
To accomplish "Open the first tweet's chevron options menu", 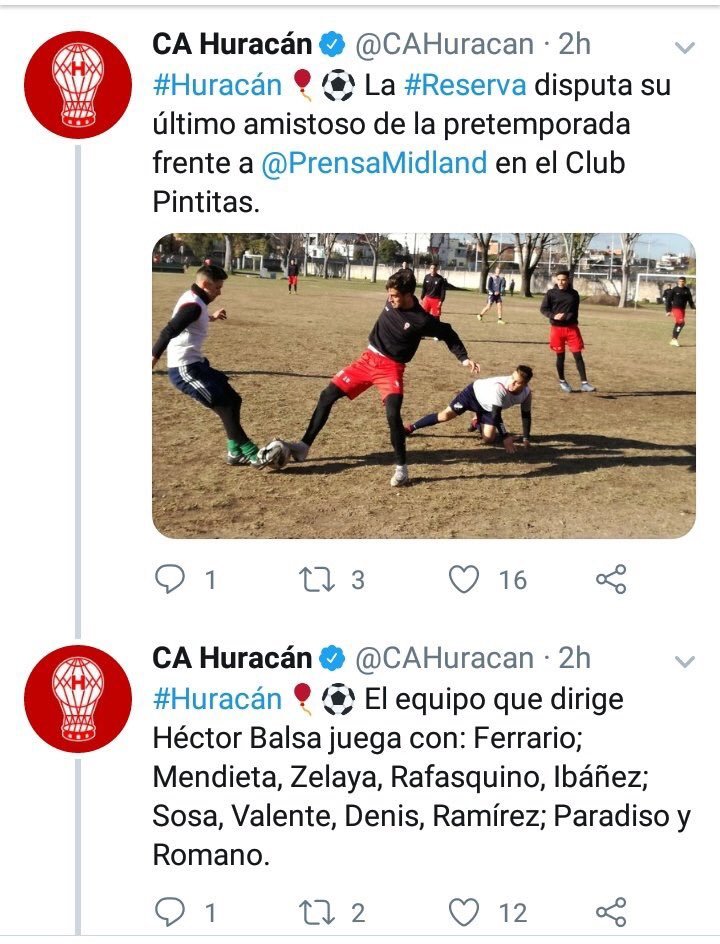I will pyautogui.click(x=685, y=47).
